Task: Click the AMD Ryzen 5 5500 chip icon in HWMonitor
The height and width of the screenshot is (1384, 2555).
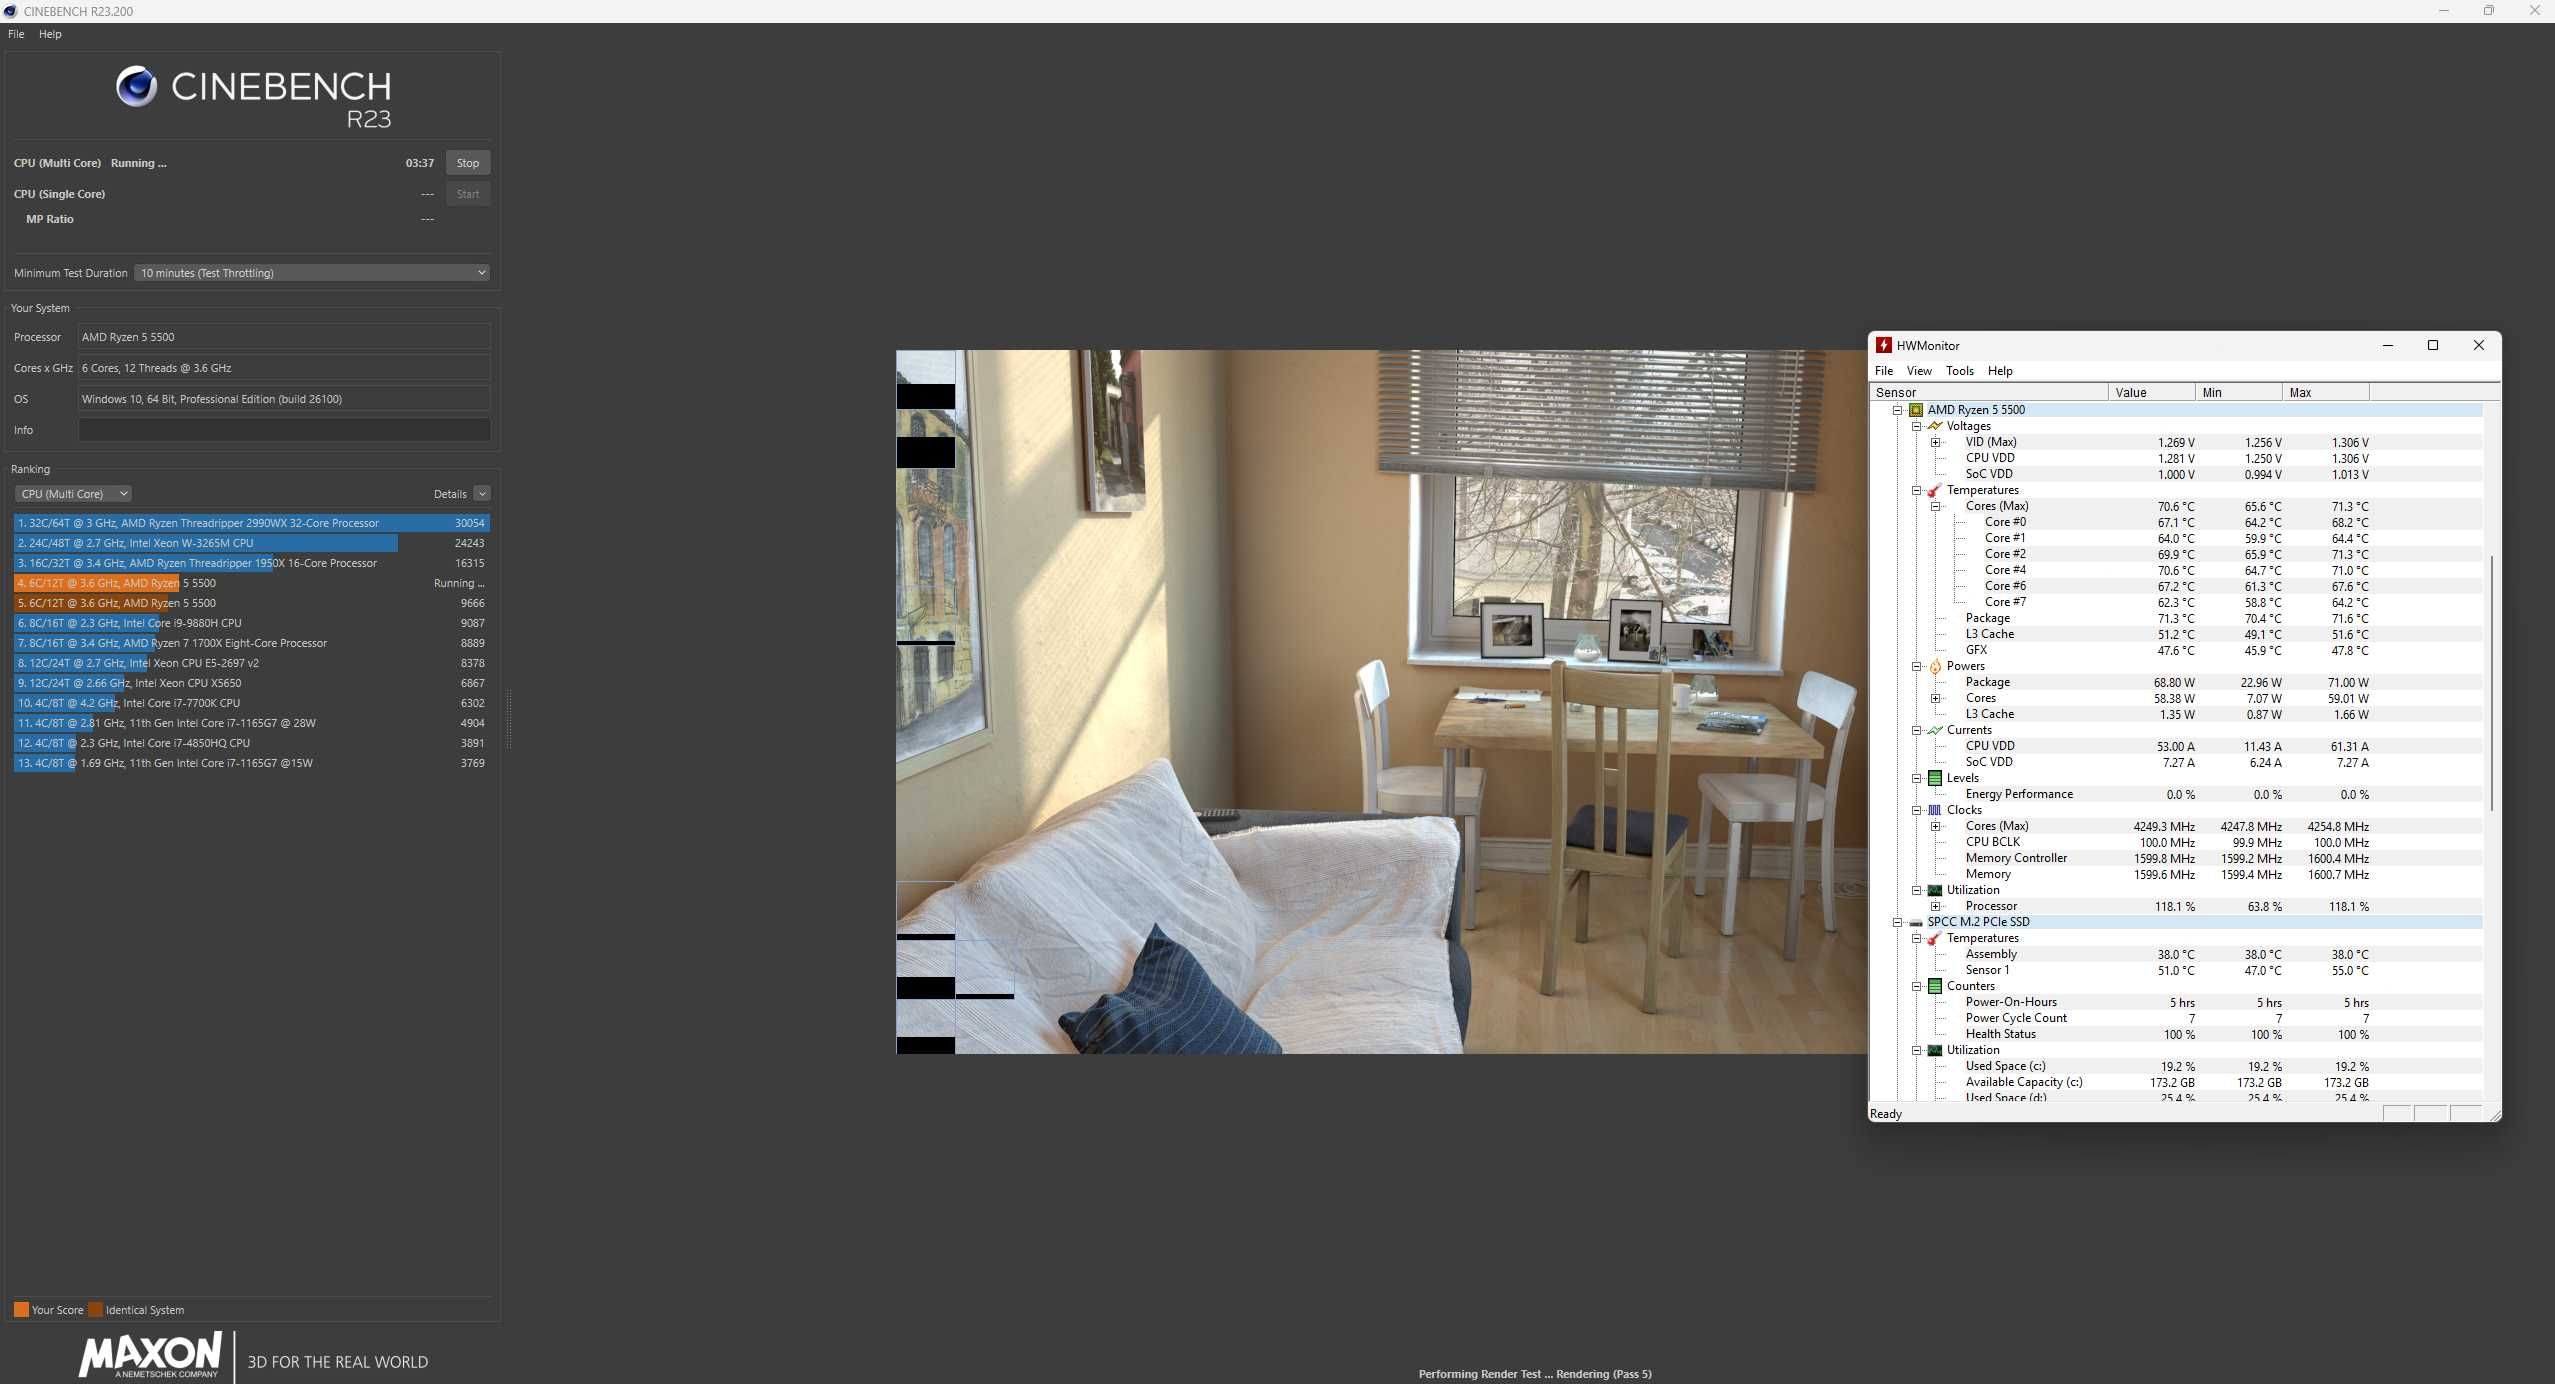Action: [x=1915, y=410]
